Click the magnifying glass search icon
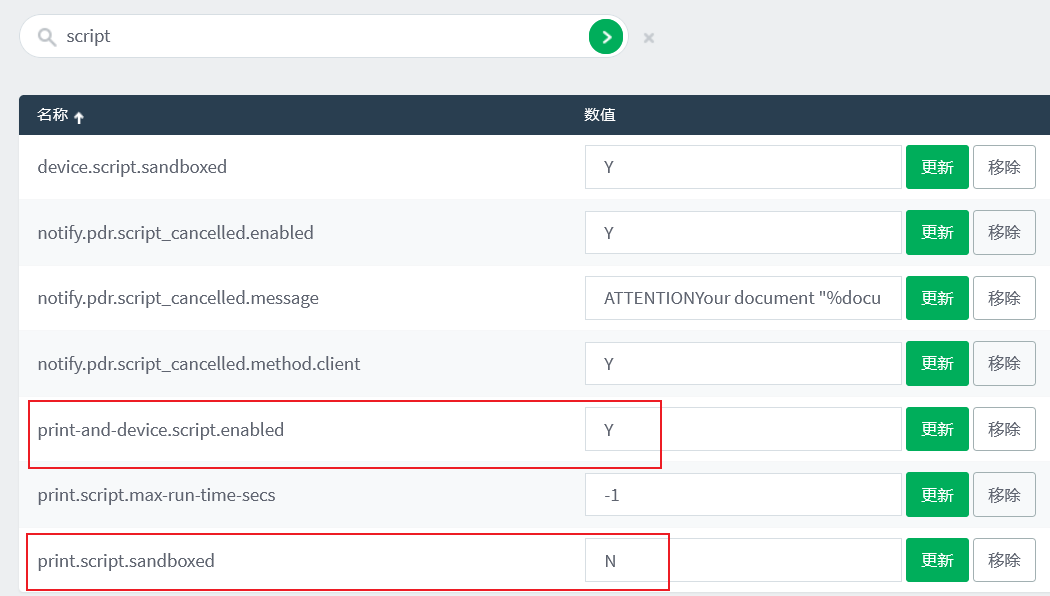This screenshot has width=1050, height=596. 46,37
